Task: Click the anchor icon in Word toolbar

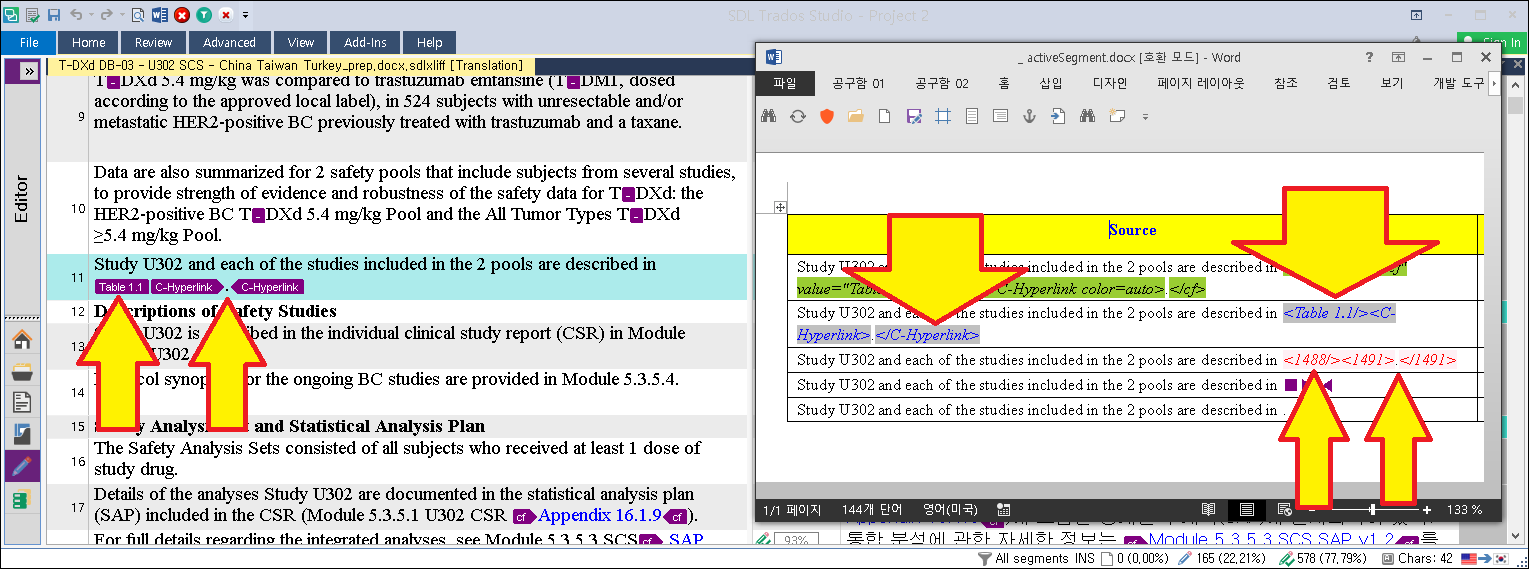Action: coord(1029,116)
